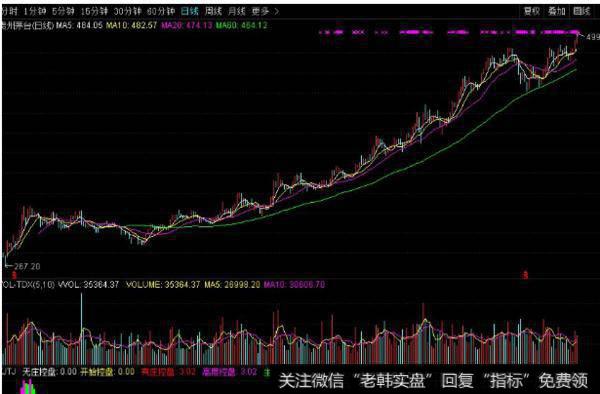Click the MA5: 484.05 indicator label
This screenshot has height=394, width=600.
(80, 26)
